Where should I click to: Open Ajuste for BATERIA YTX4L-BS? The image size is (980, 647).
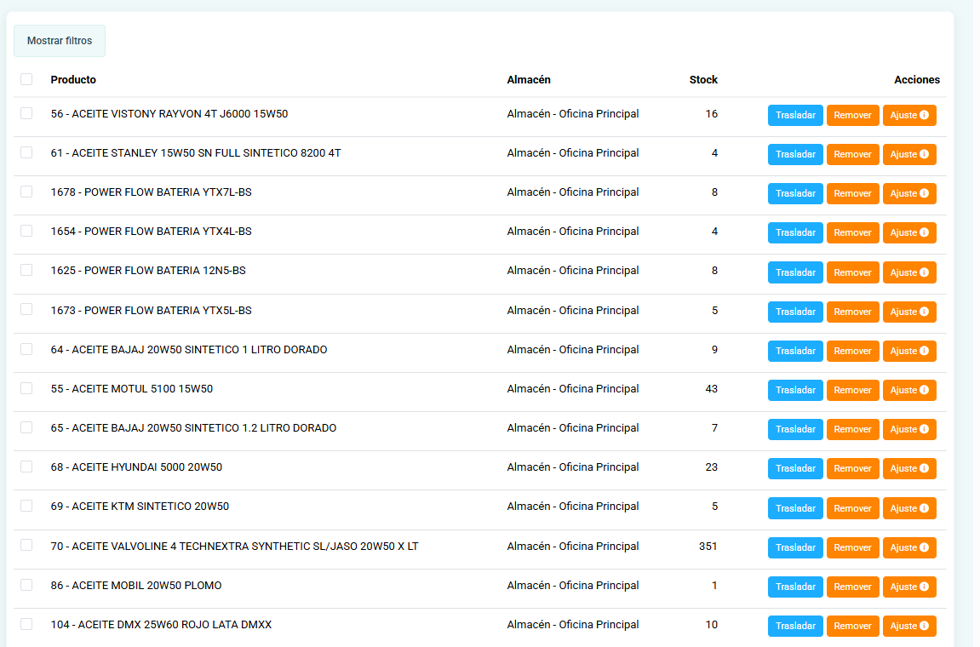909,233
